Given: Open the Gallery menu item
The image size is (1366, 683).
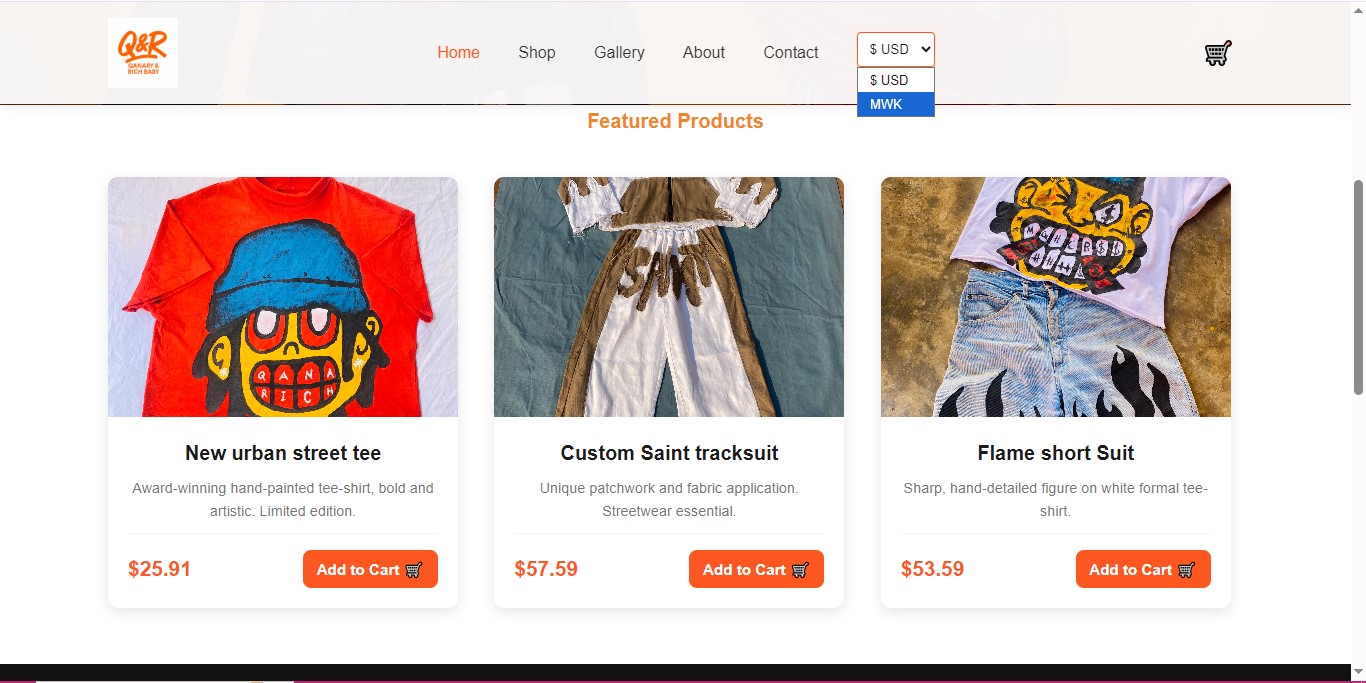Looking at the screenshot, I should tap(619, 52).
